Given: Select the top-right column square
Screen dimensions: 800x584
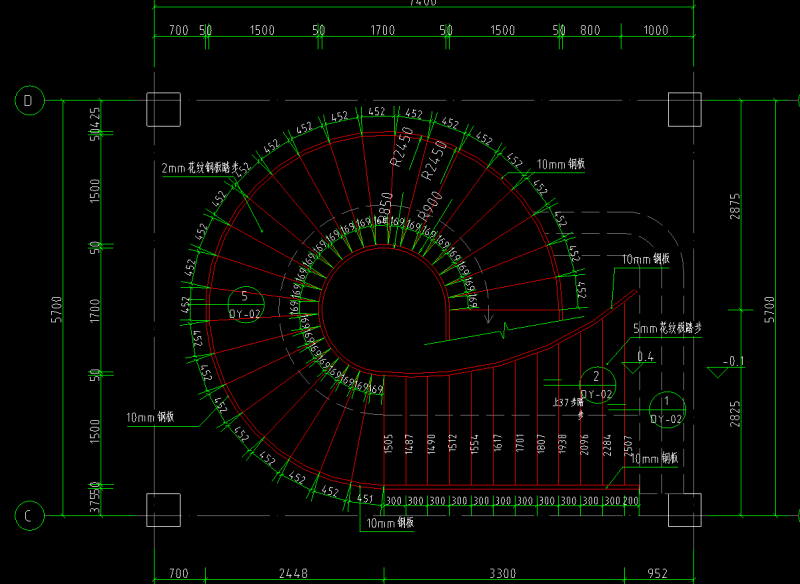Looking at the screenshot, I should tap(685, 109).
